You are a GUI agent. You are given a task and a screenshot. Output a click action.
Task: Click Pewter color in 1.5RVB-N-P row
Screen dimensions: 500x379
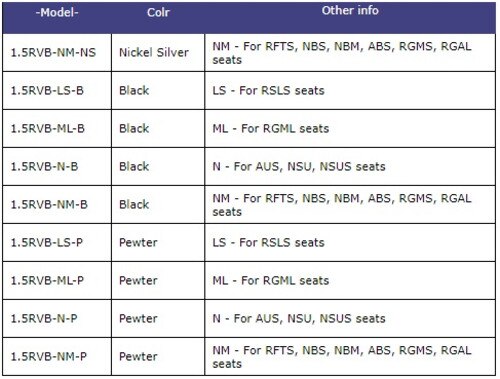138,319
